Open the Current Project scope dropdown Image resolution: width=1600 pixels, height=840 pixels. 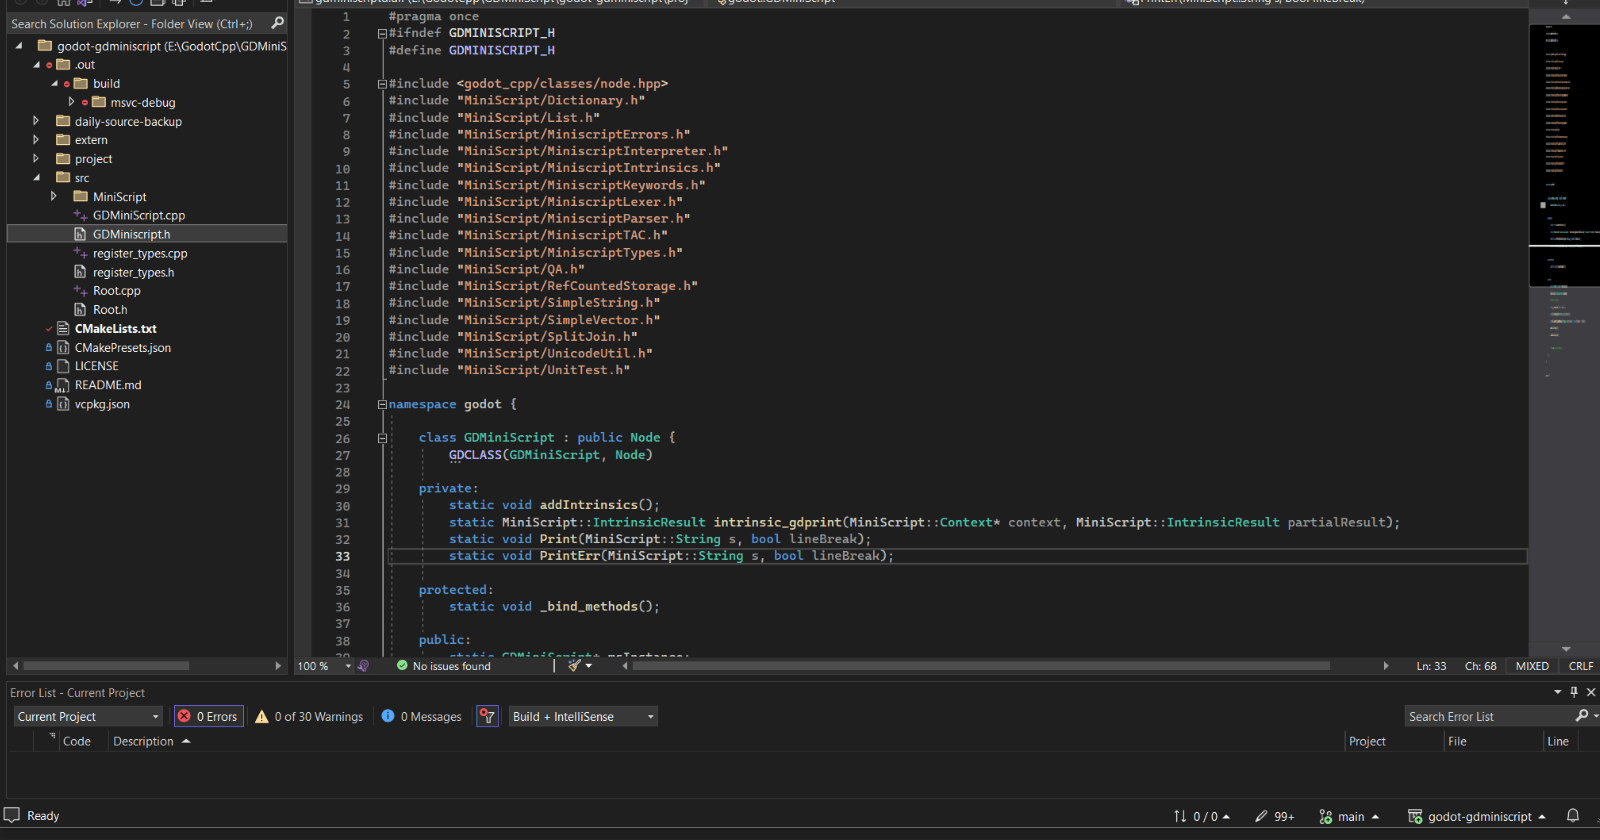point(88,716)
